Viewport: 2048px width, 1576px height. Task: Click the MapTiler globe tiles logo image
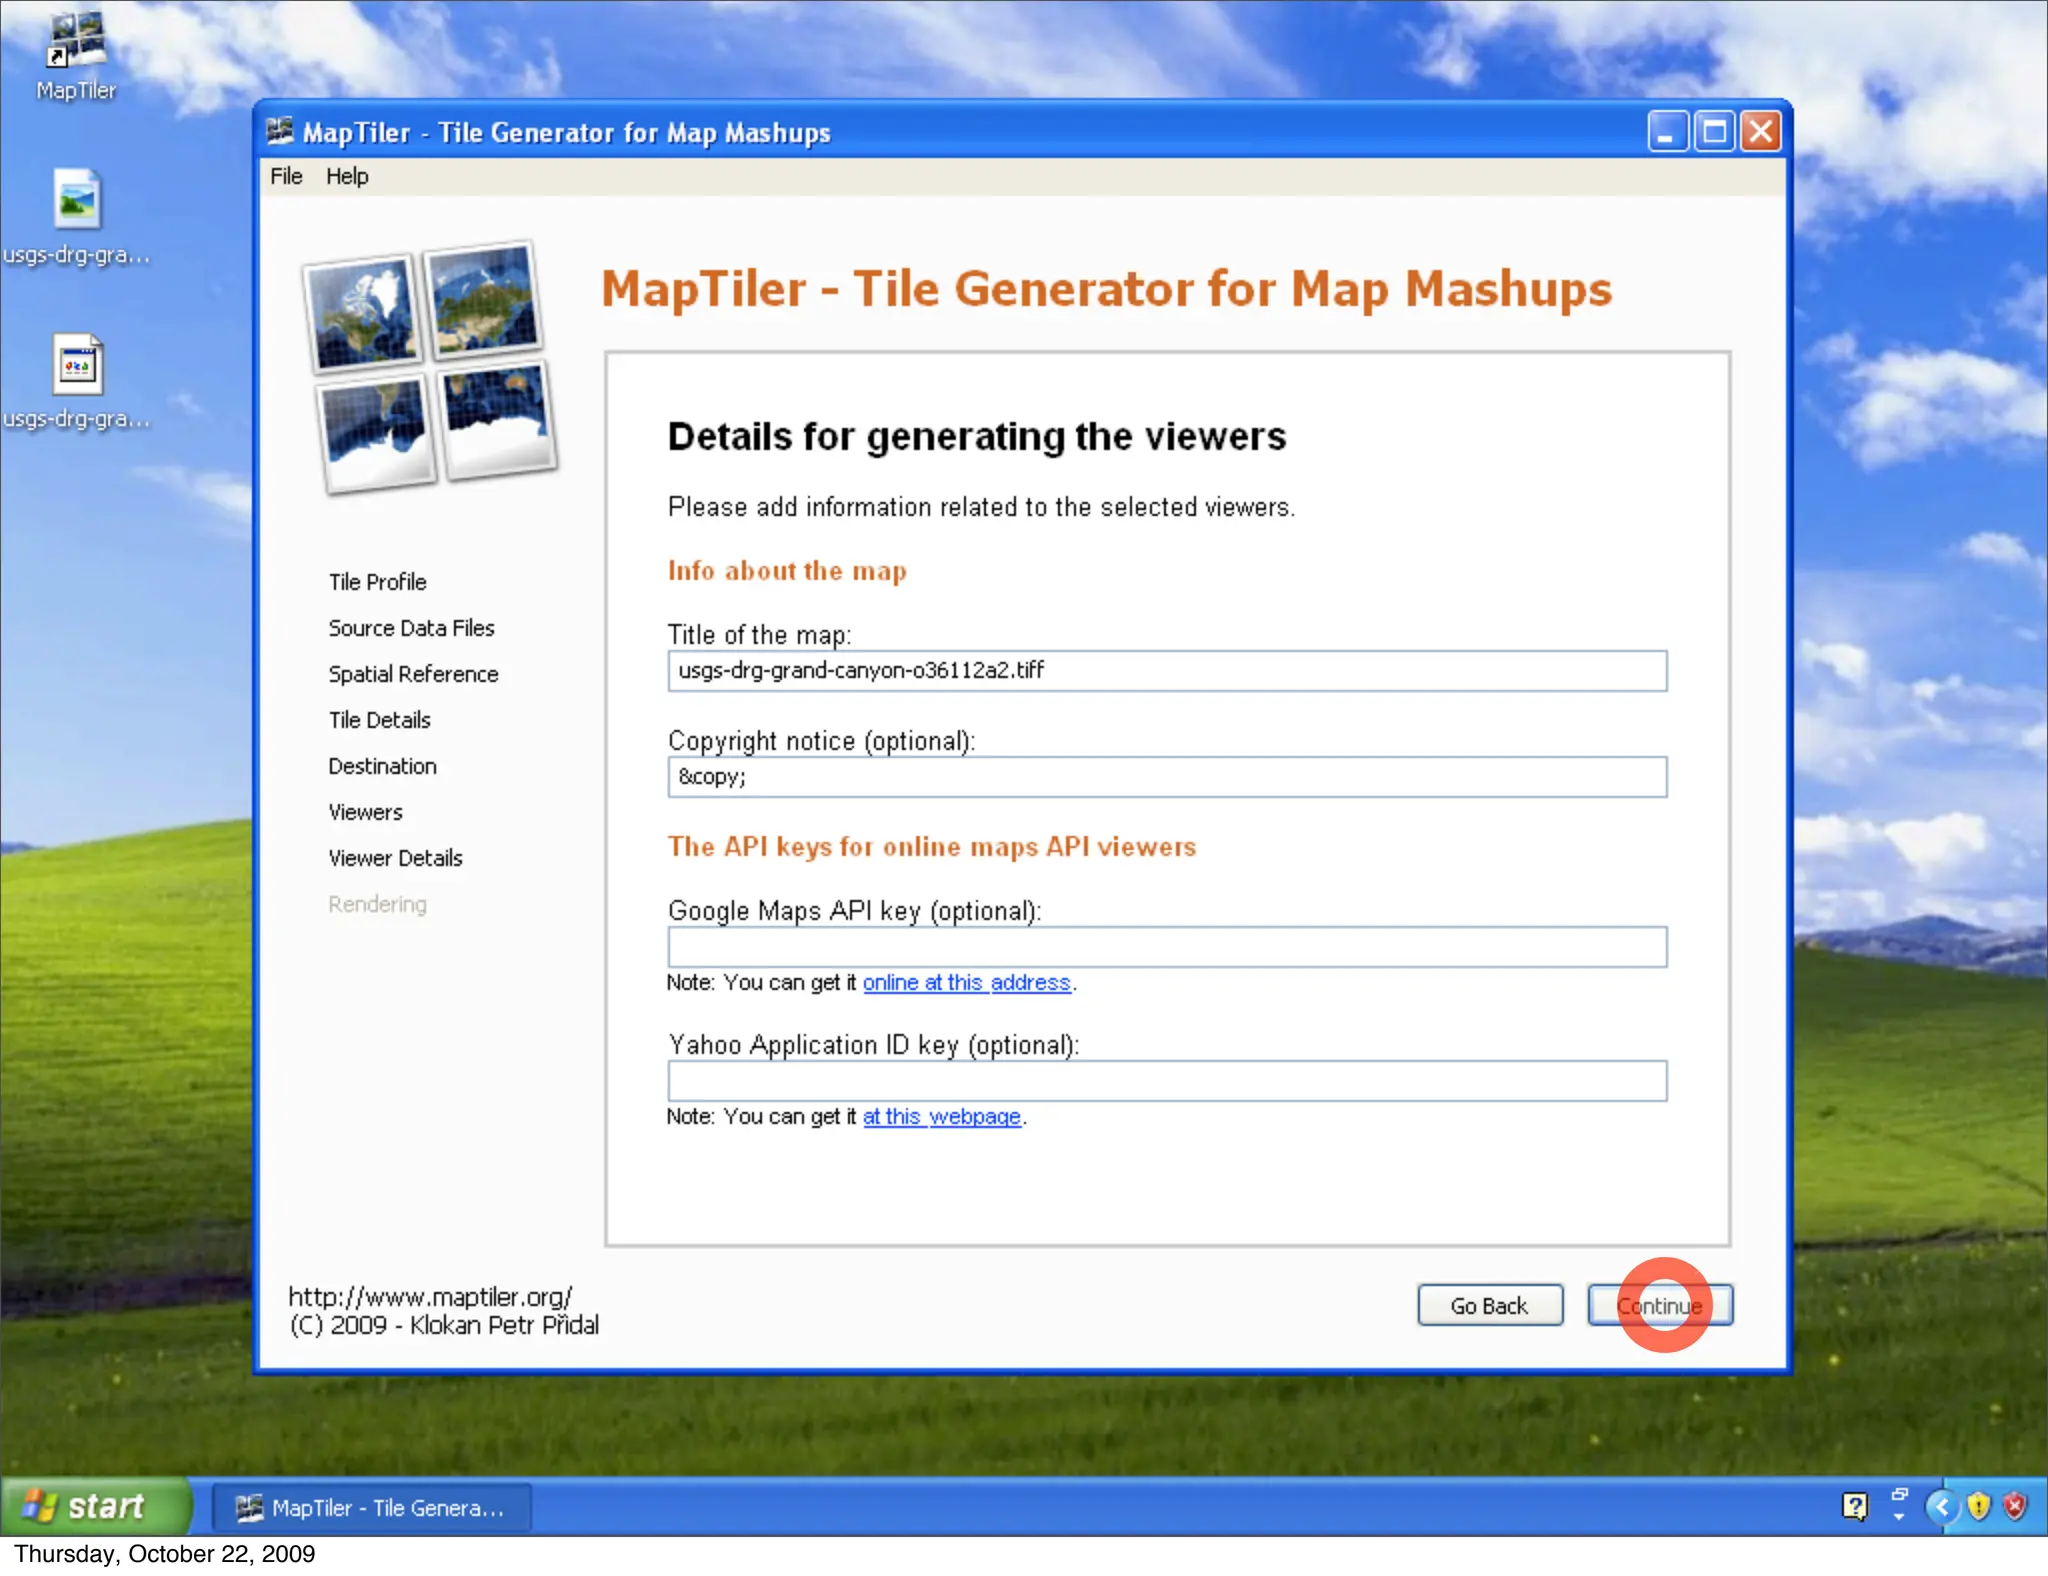(429, 367)
